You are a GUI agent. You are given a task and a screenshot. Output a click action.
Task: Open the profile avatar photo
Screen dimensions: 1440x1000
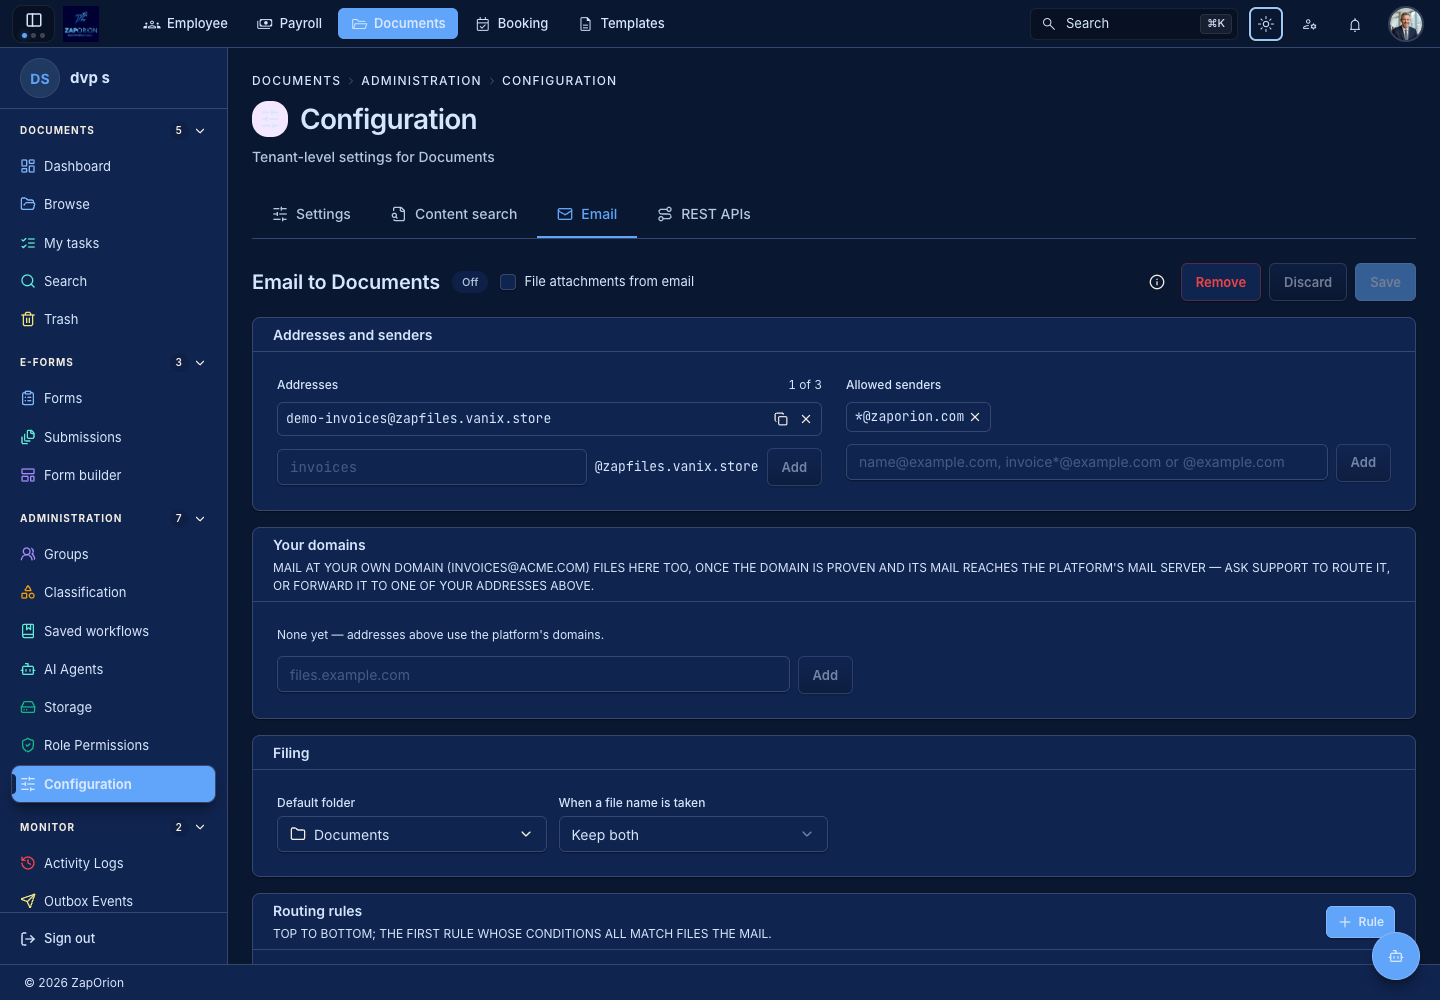1406,24
